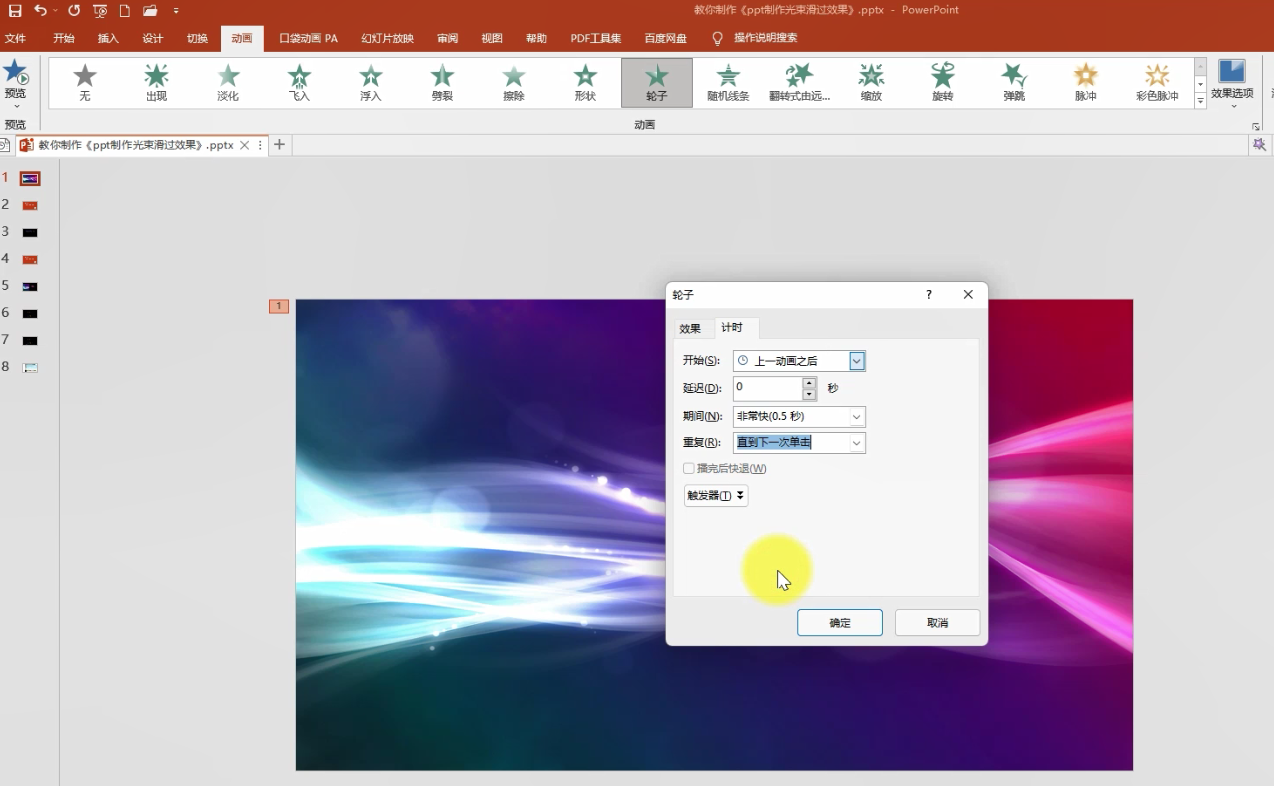The image size is (1274, 786).
Task: Click the 取消 (Cancel) button
Action: click(937, 623)
